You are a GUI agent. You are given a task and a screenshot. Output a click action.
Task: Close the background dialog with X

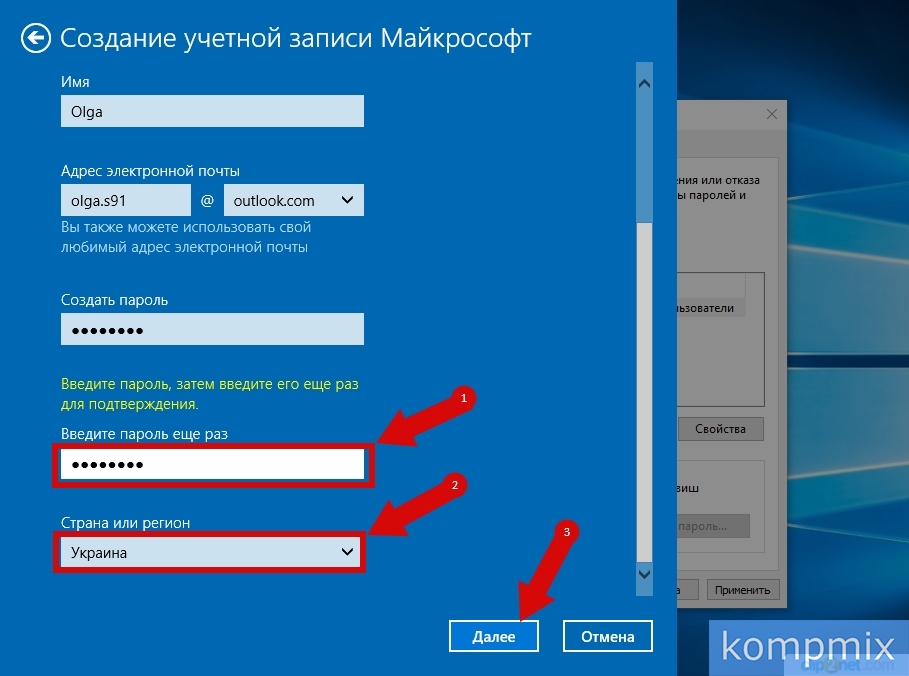tap(772, 114)
